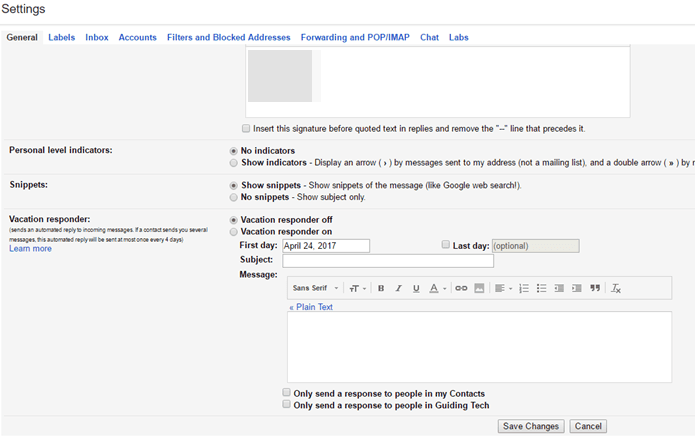Switch to the Labels tab
The width and height of the screenshot is (695, 437).
pyautogui.click(x=62, y=38)
